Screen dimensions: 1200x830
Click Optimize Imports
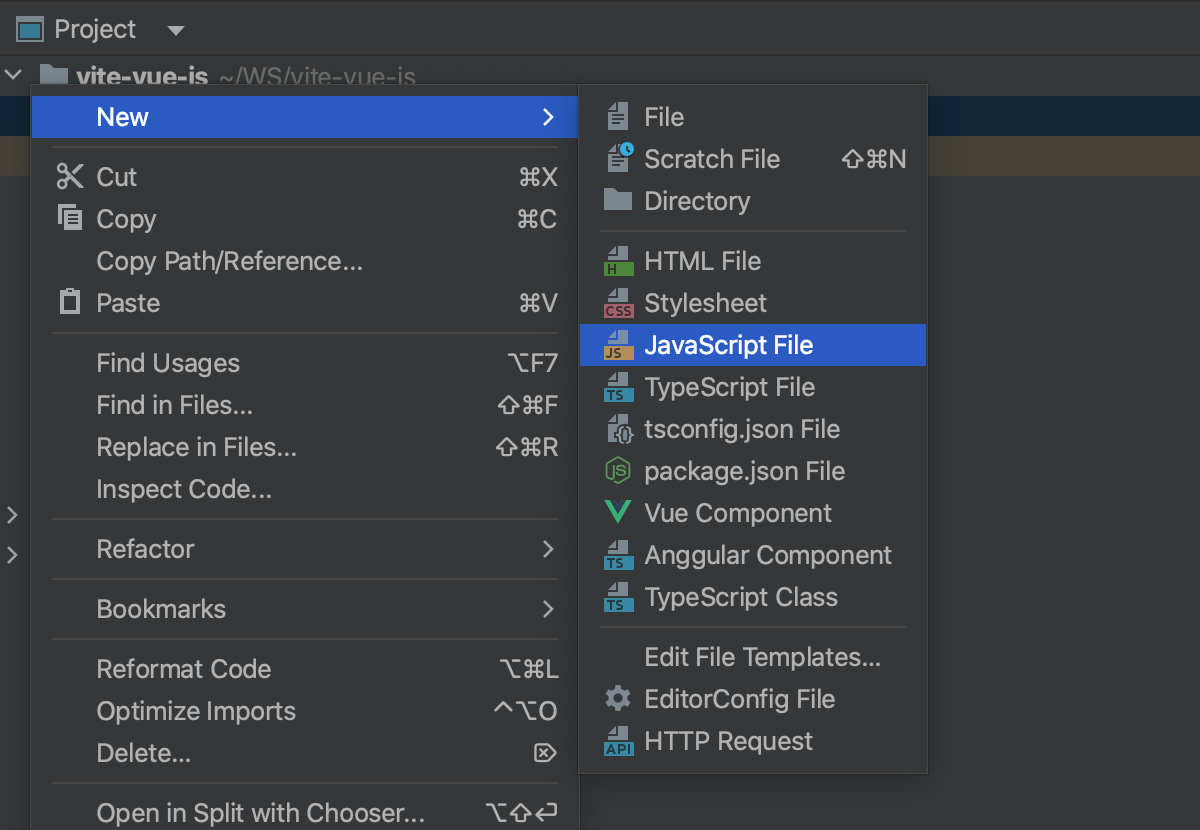coord(196,711)
